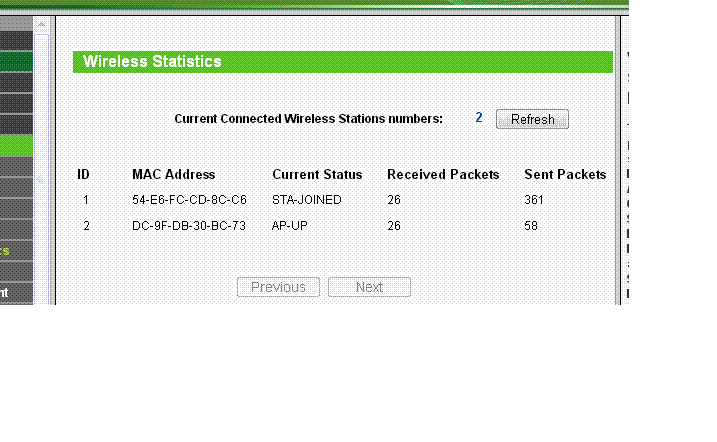
Task: Select MAC address 54-E6-FC-CD-8C-C6
Action: [189, 200]
